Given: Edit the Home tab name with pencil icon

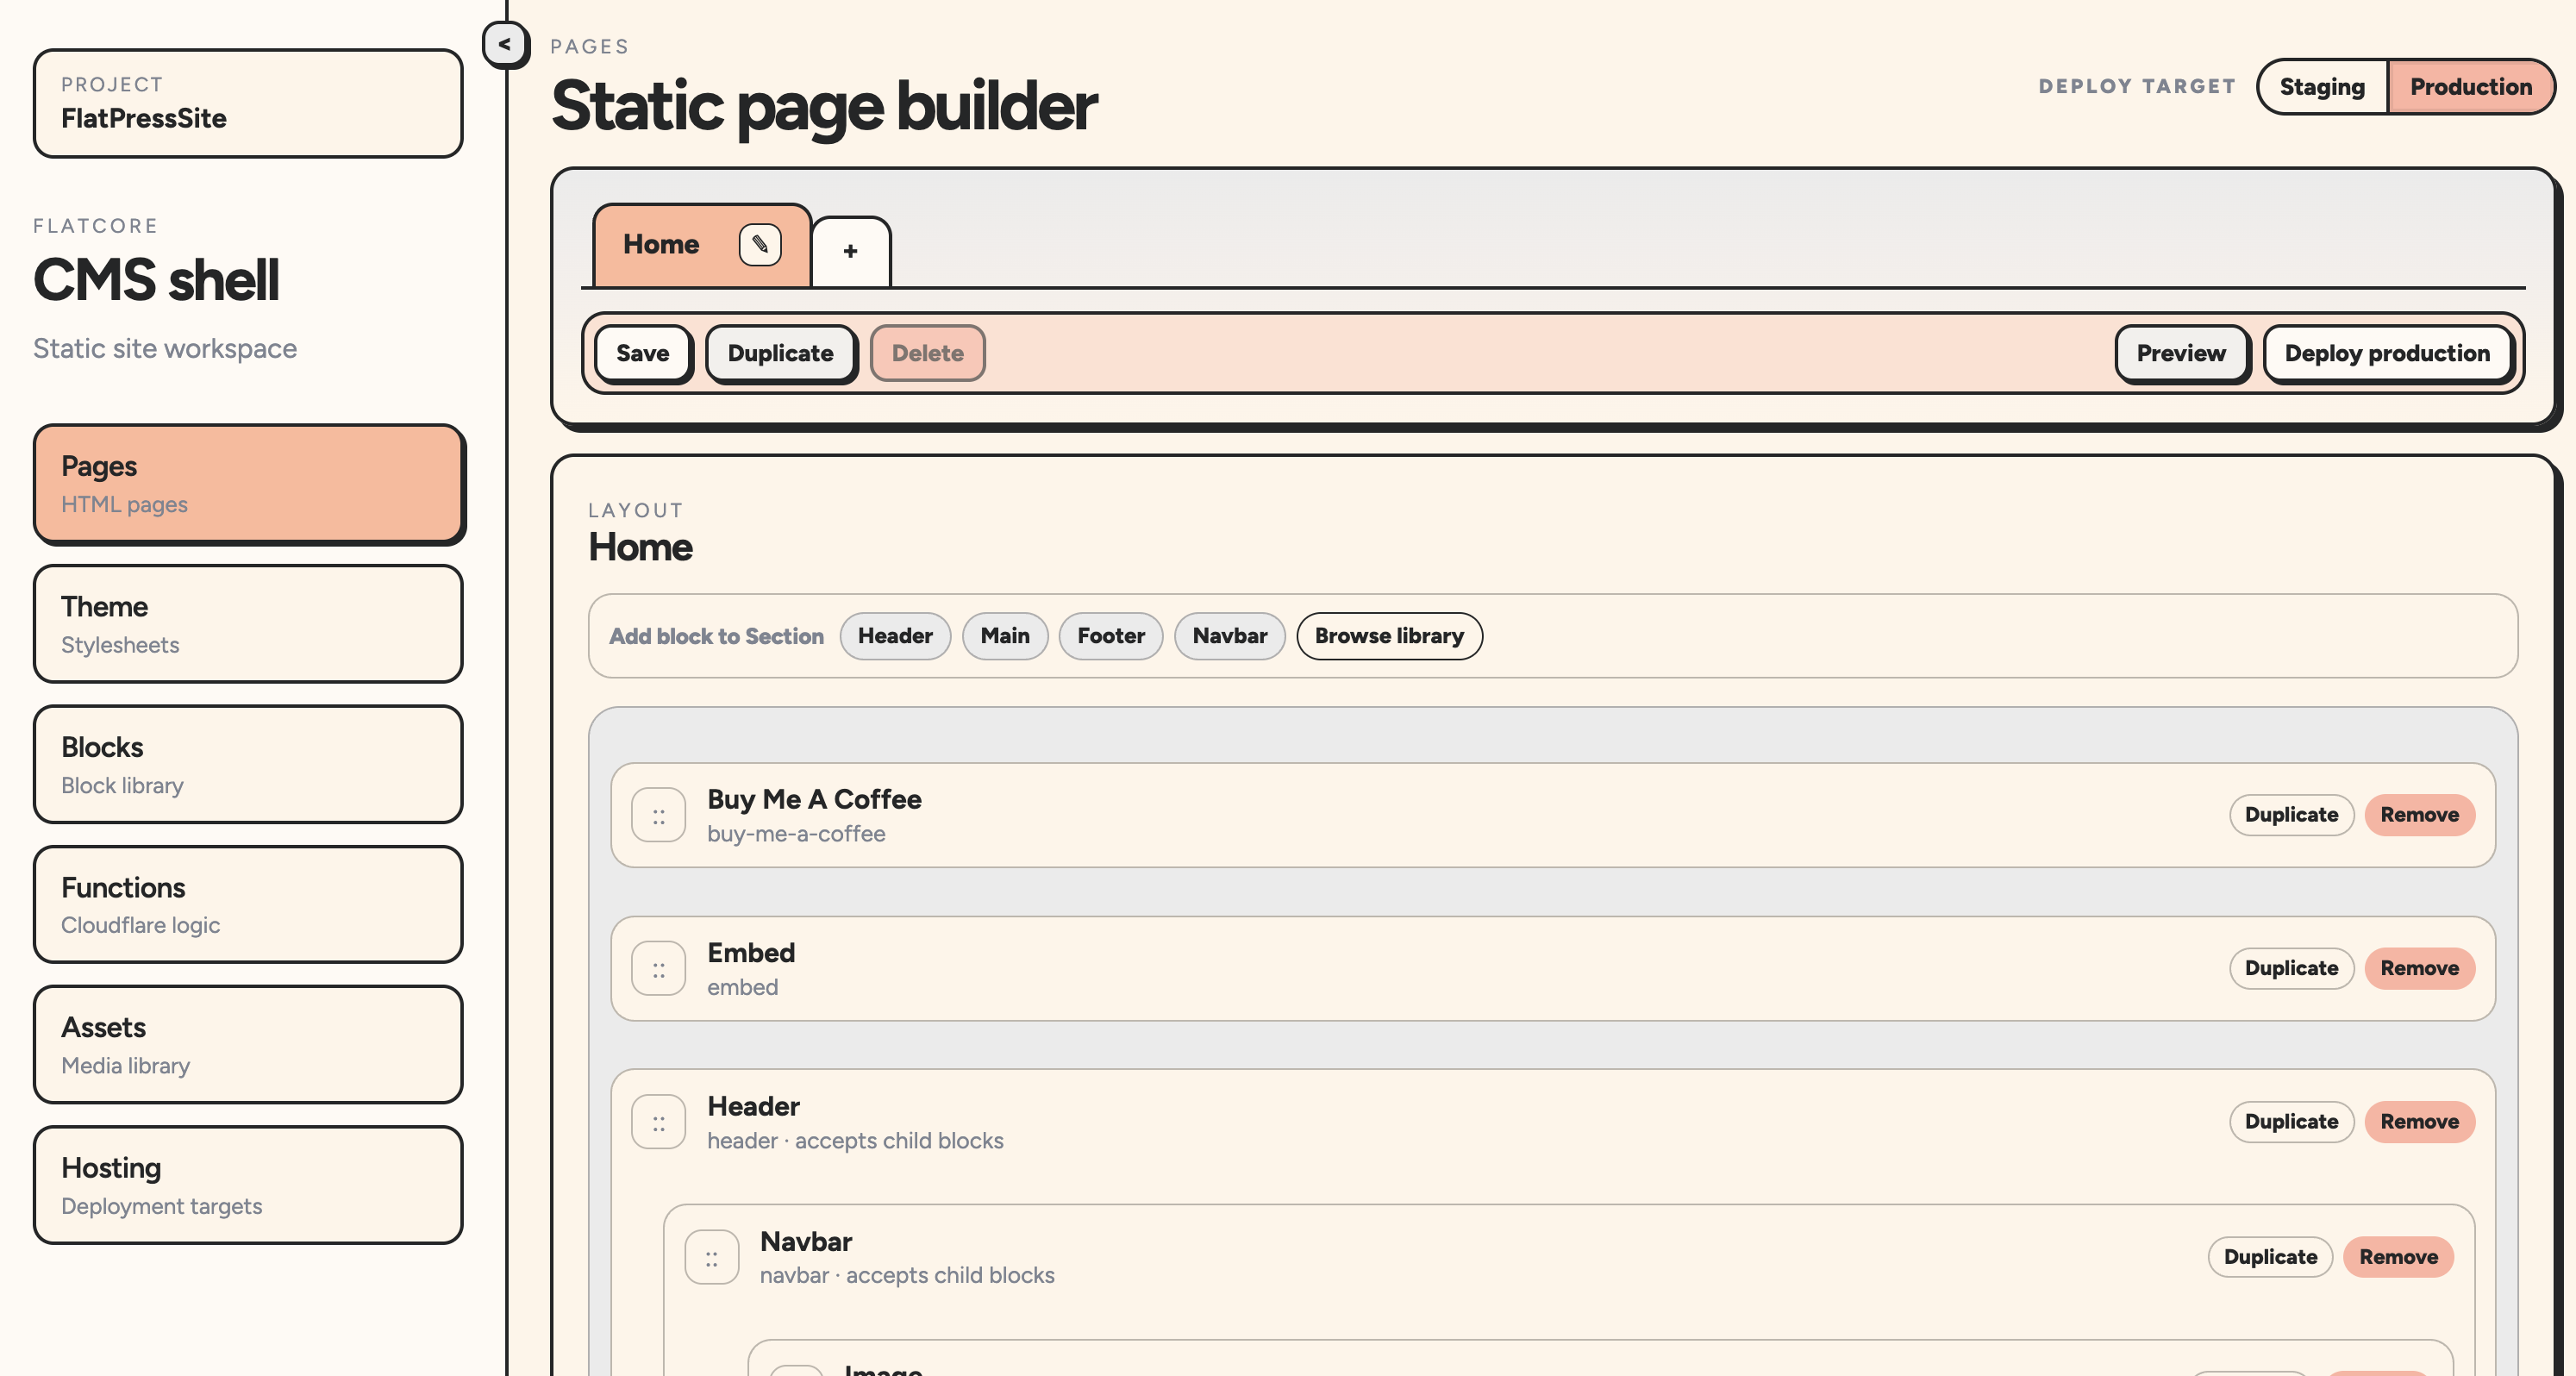Looking at the screenshot, I should tap(760, 245).
